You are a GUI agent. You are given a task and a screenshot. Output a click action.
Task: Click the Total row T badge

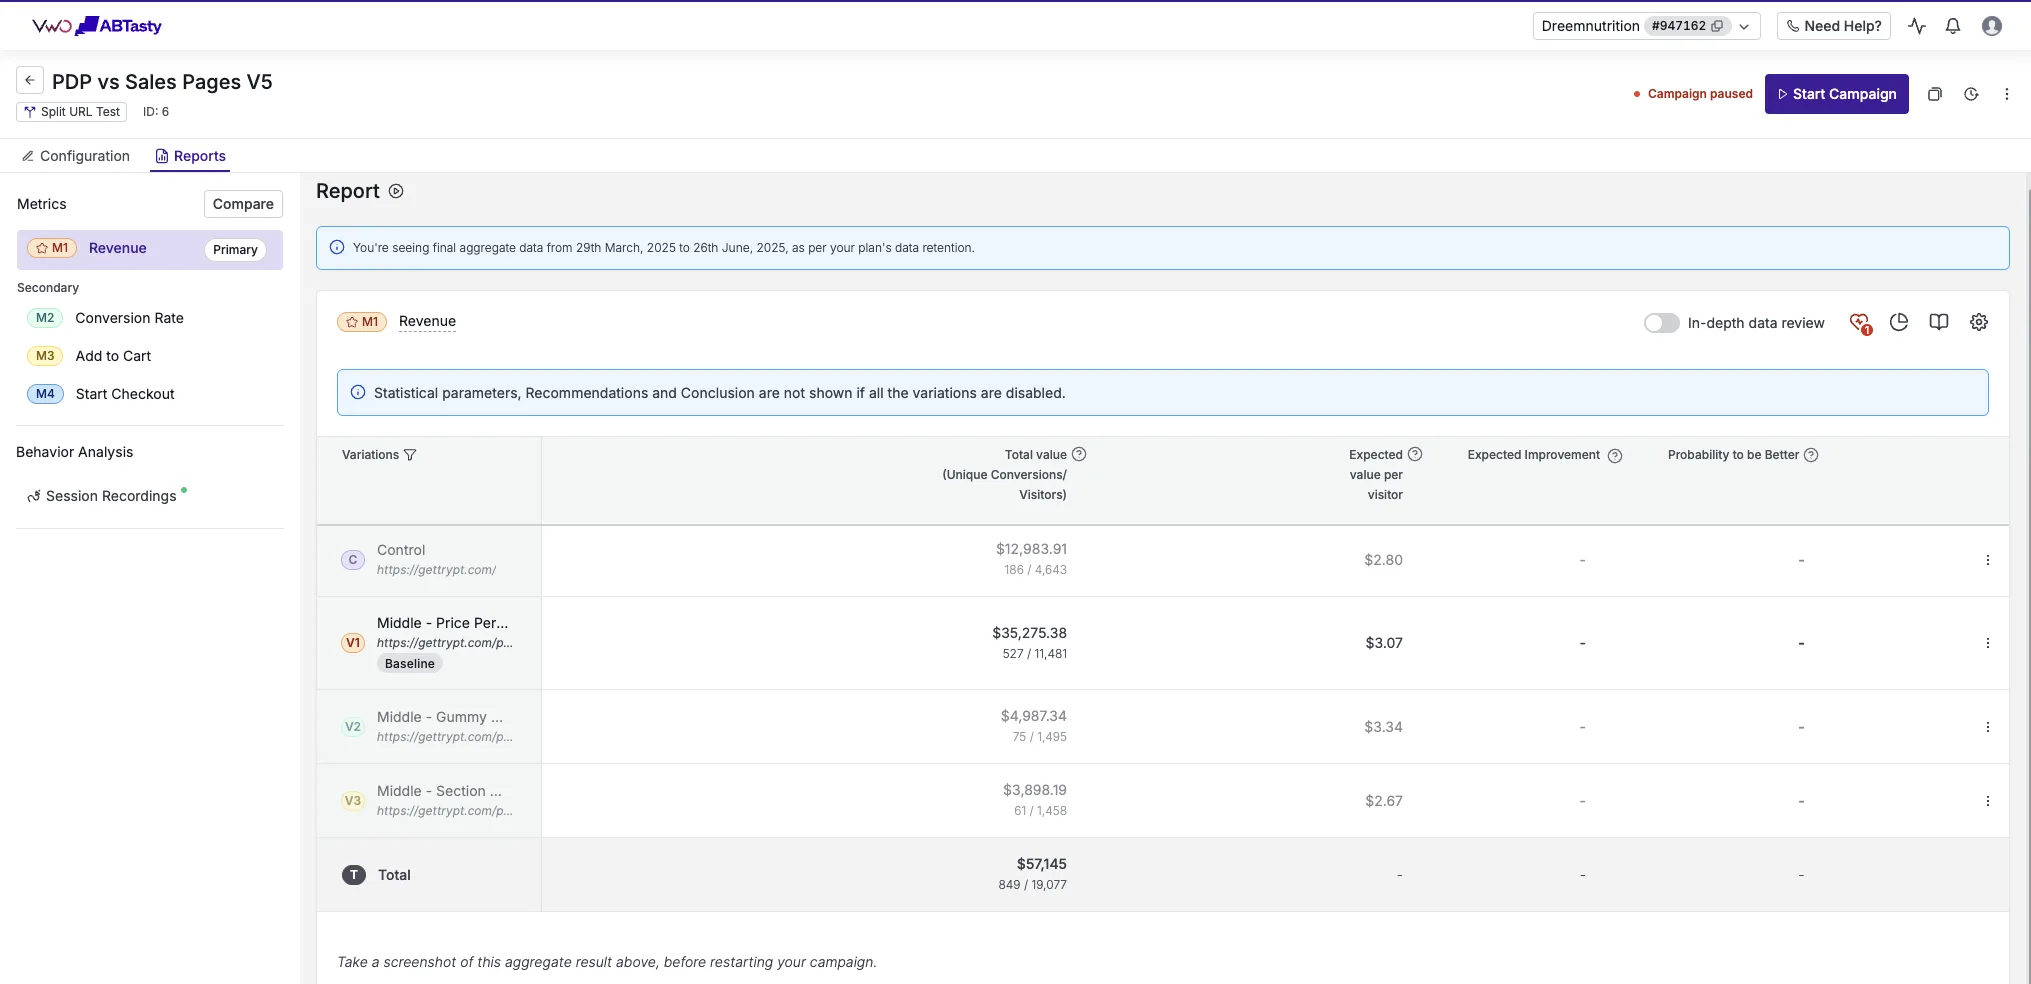point(354,875)
